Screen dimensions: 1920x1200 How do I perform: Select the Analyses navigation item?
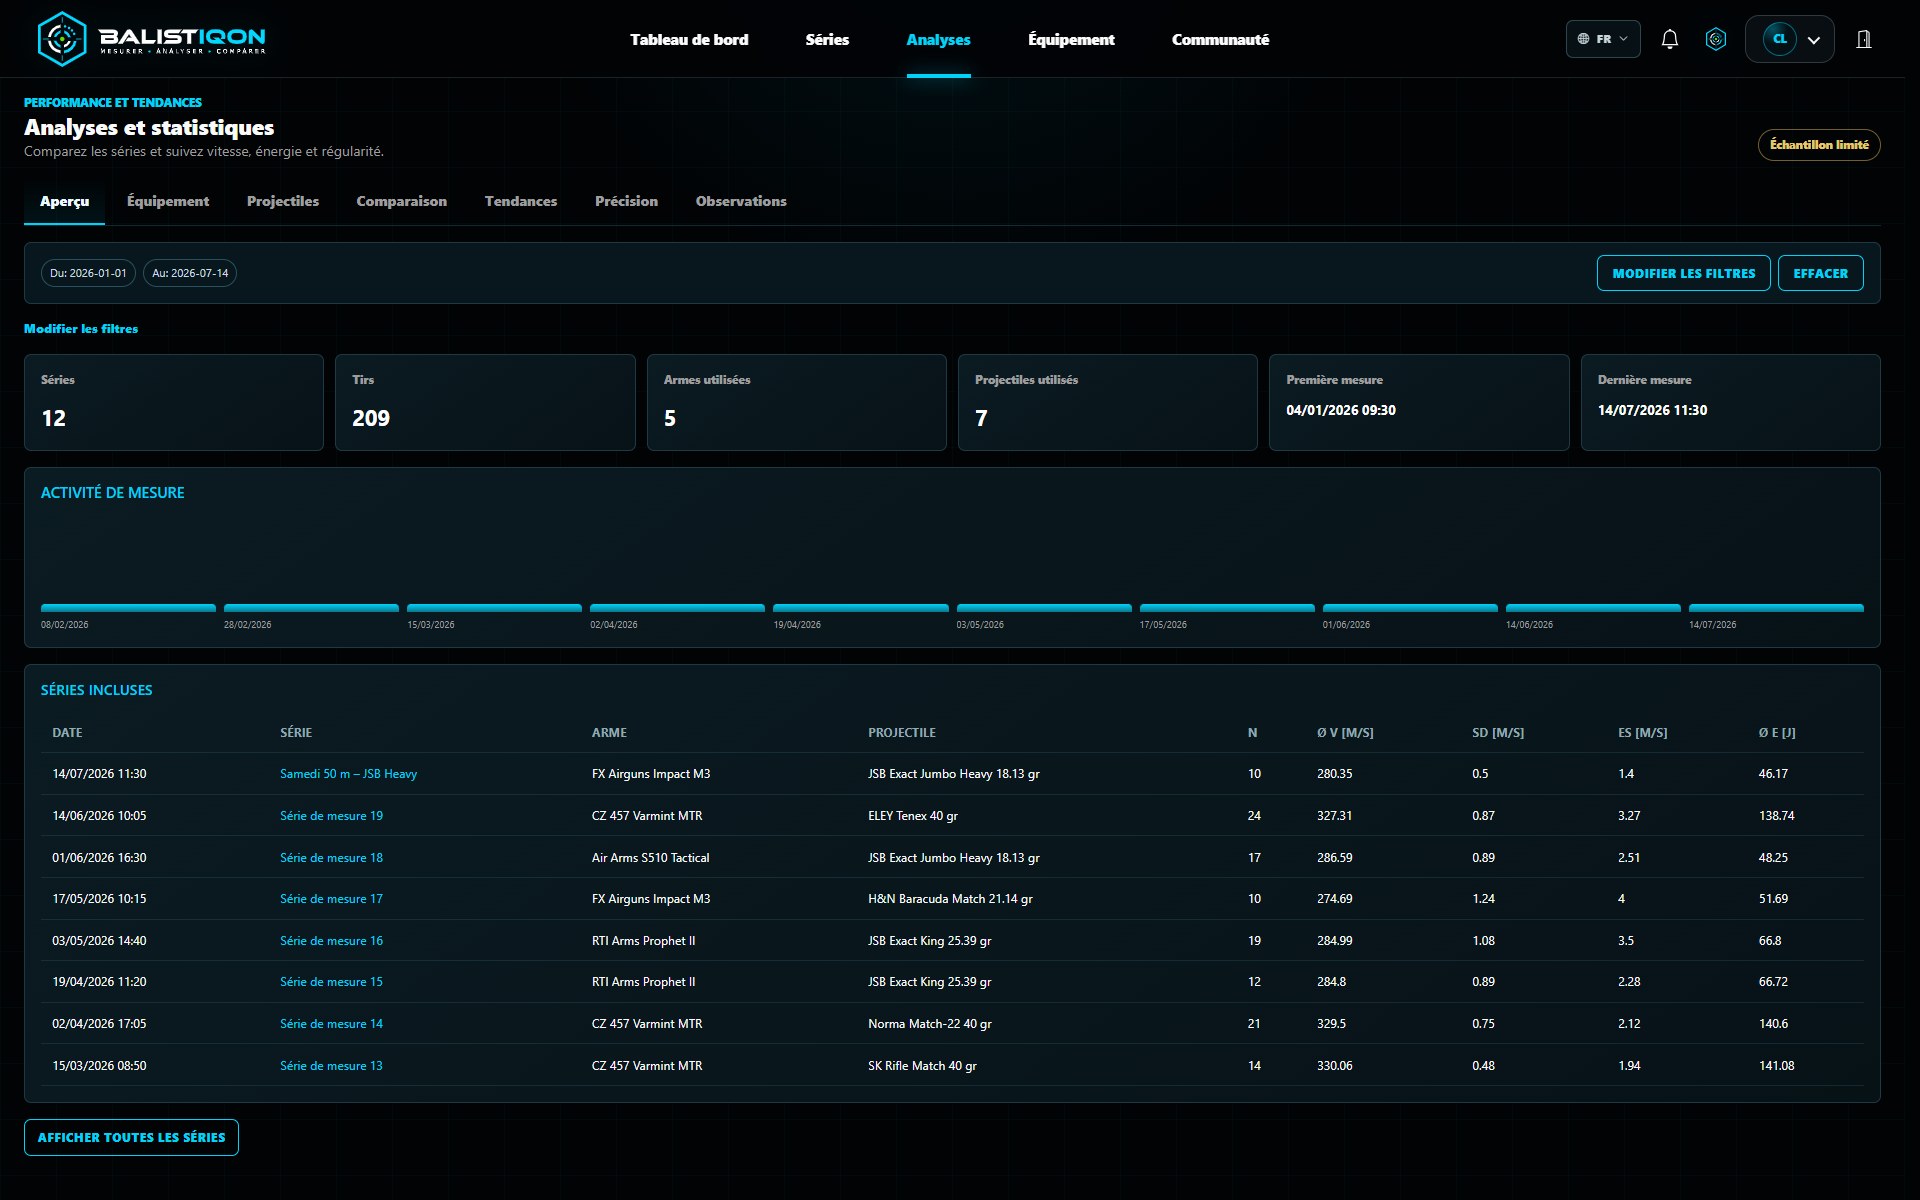[938, 39]
